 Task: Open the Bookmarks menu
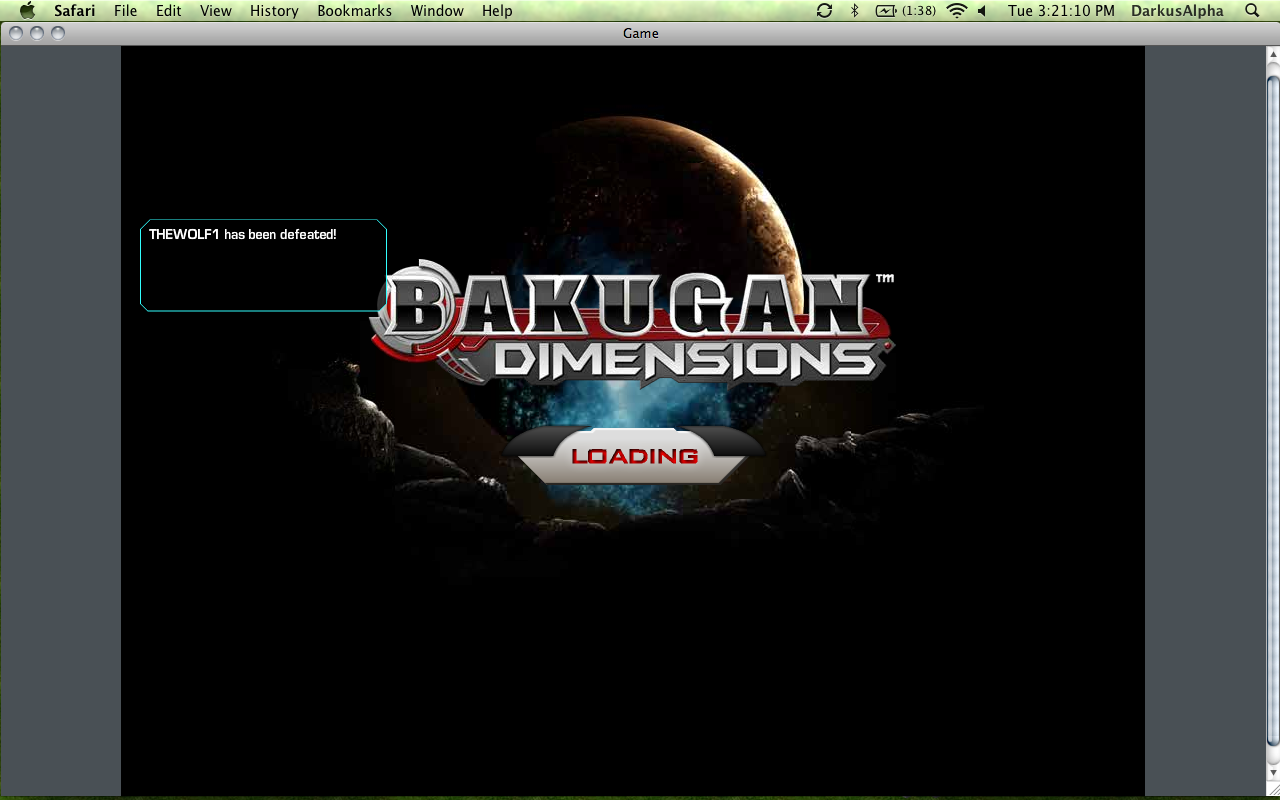click(x=354, y=11)
